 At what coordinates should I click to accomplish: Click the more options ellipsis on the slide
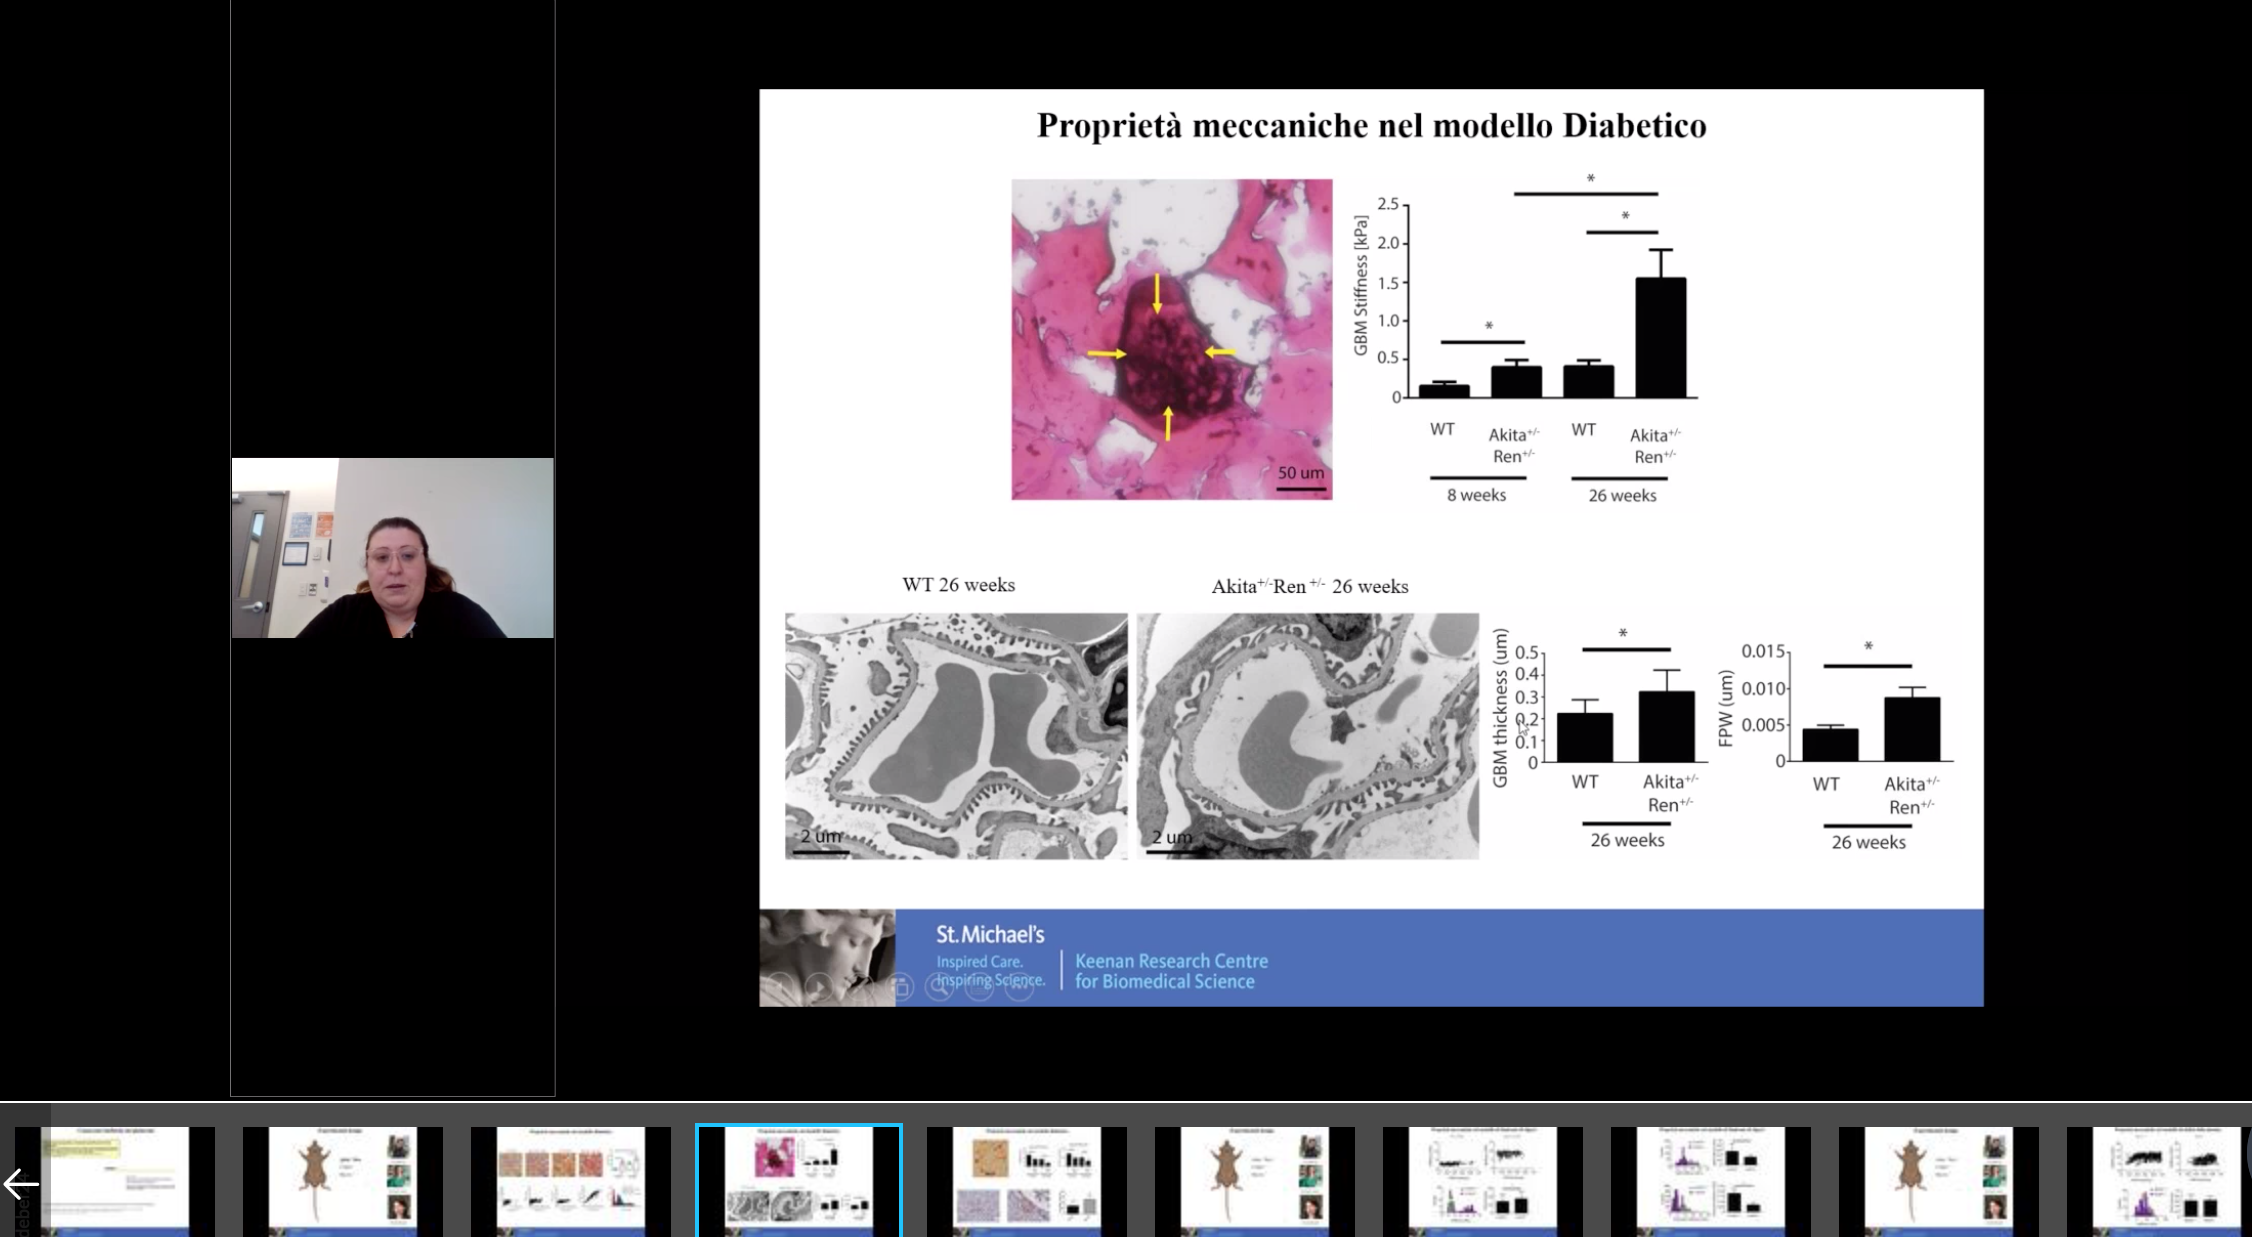(1019, 987)
